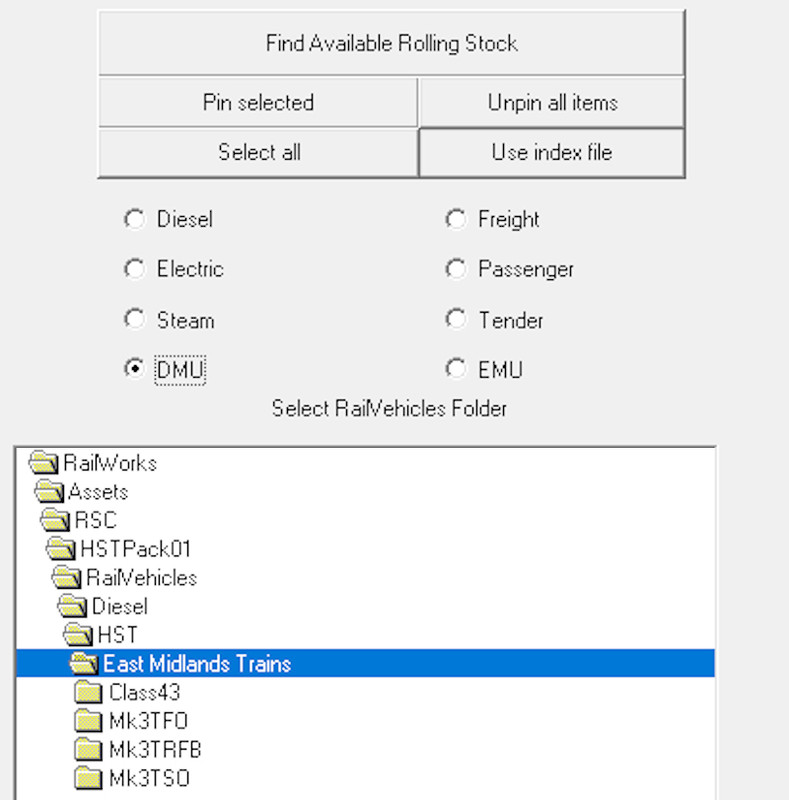Image resolution: width=789 pixels, height=800 pixels.
Task: Select the Electric radio button
Action: (135, 269)
